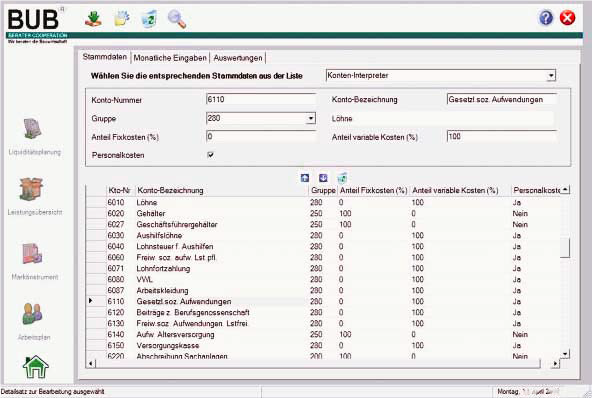Screen dimensions: 592x398
Task: Select row Beiträge z. Berufsgenossenschaft
Action: [x=323, y=312]
